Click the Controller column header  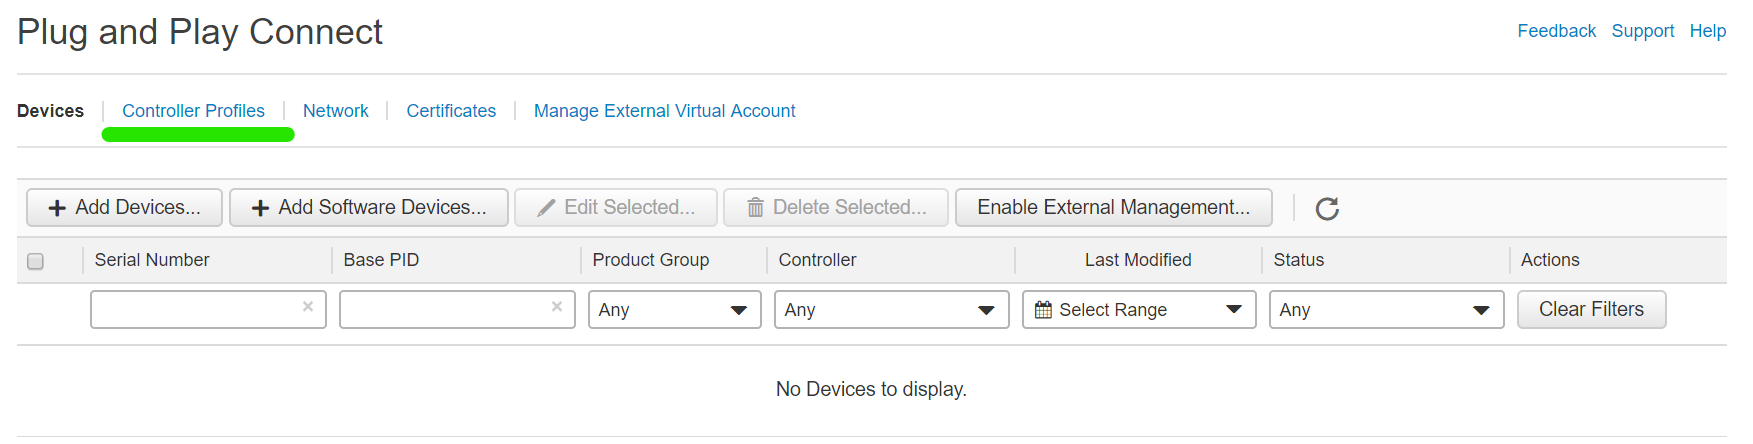click(817, 260)
